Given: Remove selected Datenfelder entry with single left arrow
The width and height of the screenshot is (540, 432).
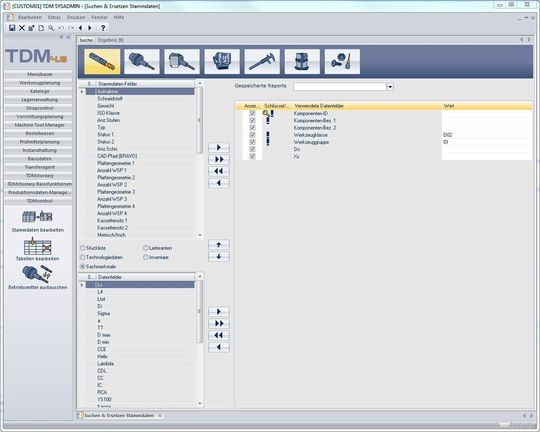Looking at the screenshot, I should pos(219,347).
